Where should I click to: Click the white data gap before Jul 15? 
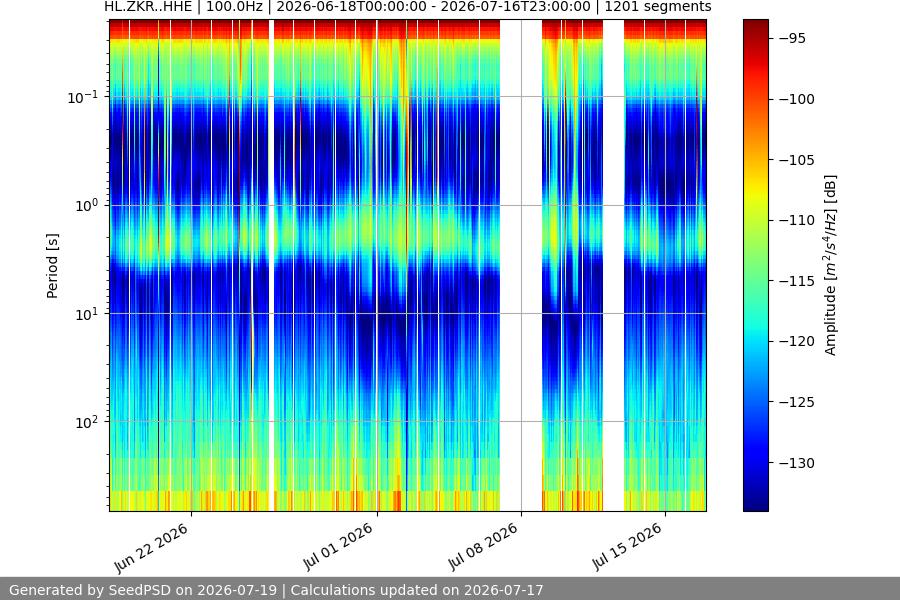point(614,265)
